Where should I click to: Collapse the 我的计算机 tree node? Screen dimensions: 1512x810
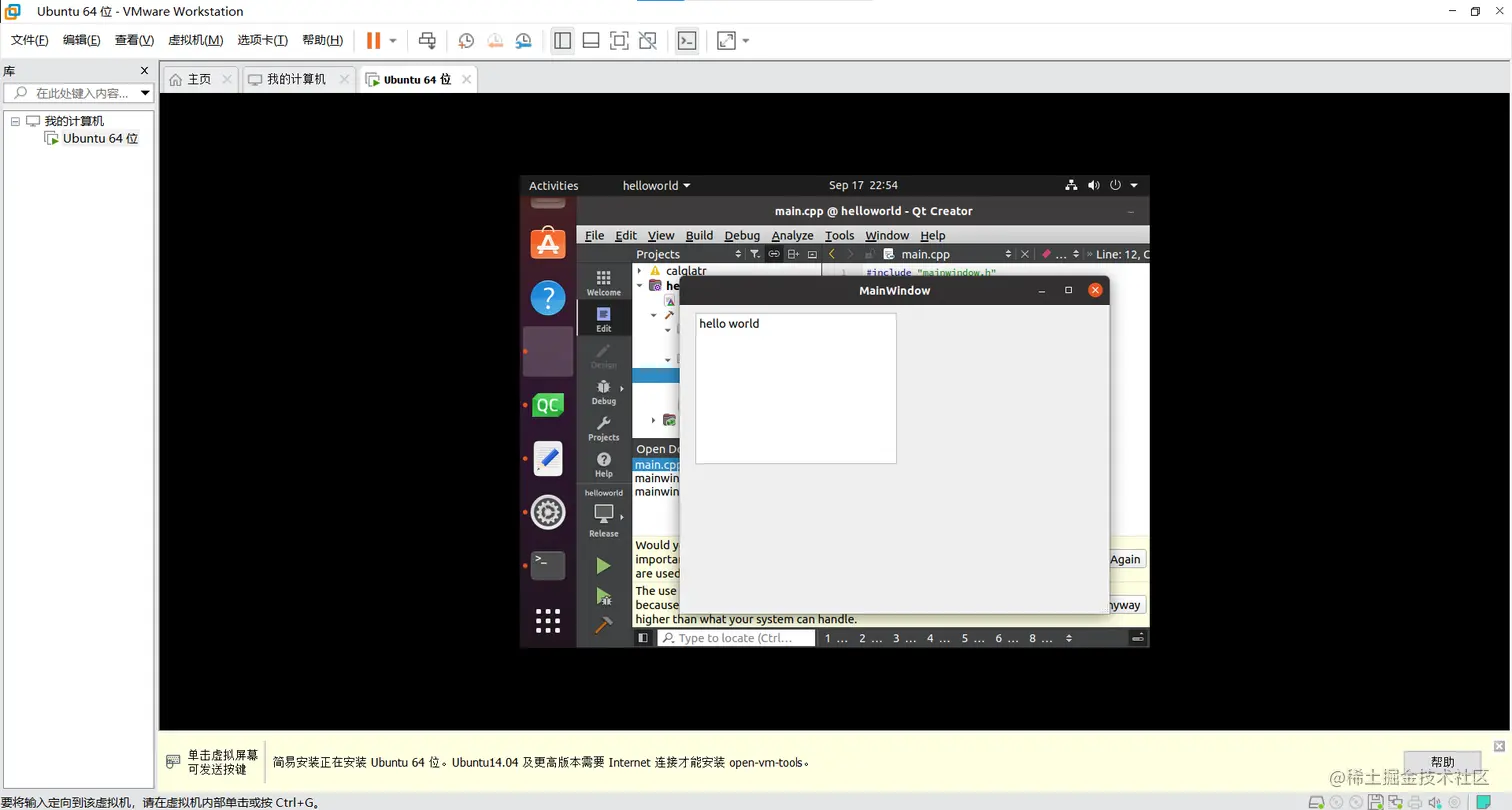[x=15, y=121]
